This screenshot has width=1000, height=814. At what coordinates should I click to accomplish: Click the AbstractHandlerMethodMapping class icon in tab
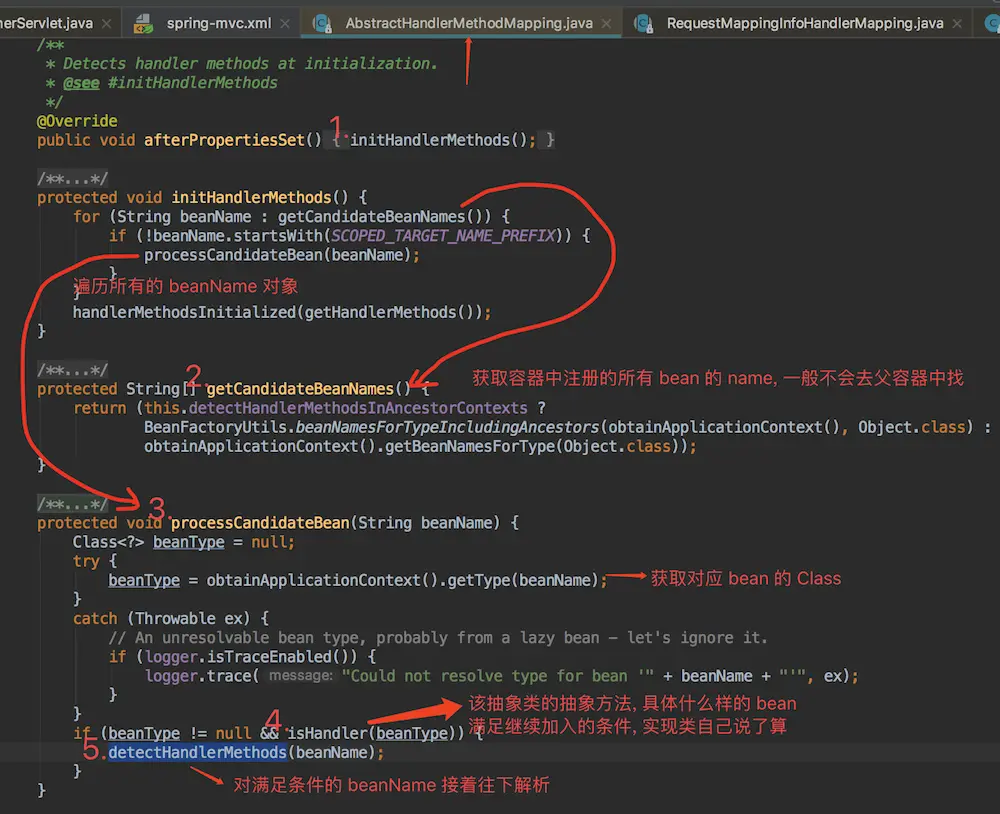(x=323, y=22)
